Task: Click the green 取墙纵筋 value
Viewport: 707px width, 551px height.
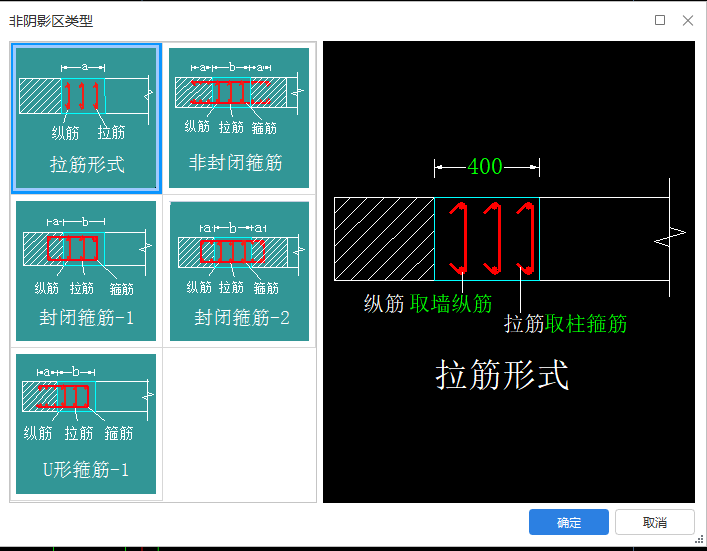Action: tap(450, 303)
